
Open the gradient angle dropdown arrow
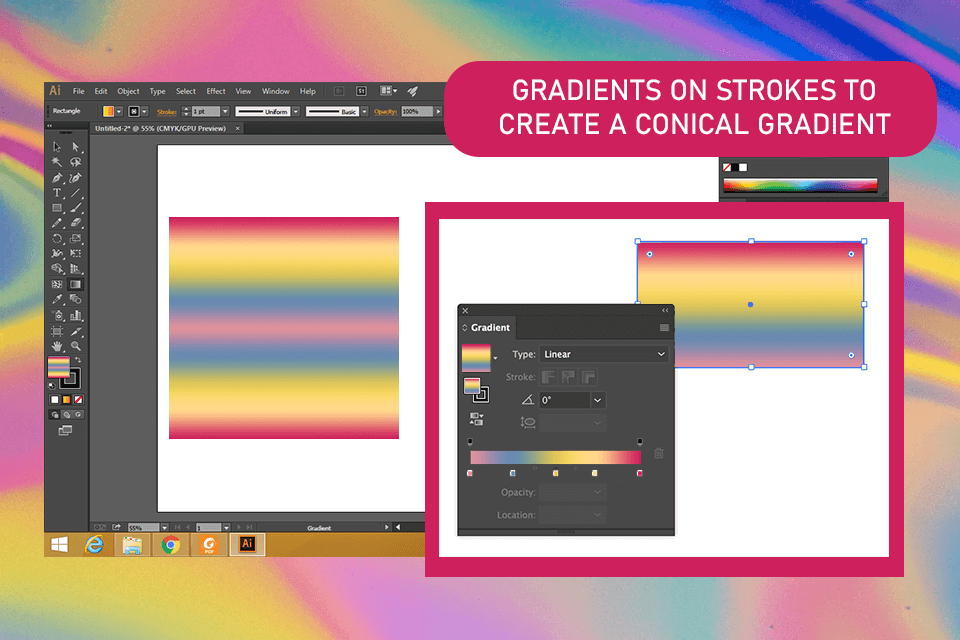click(x=598, y=400)
